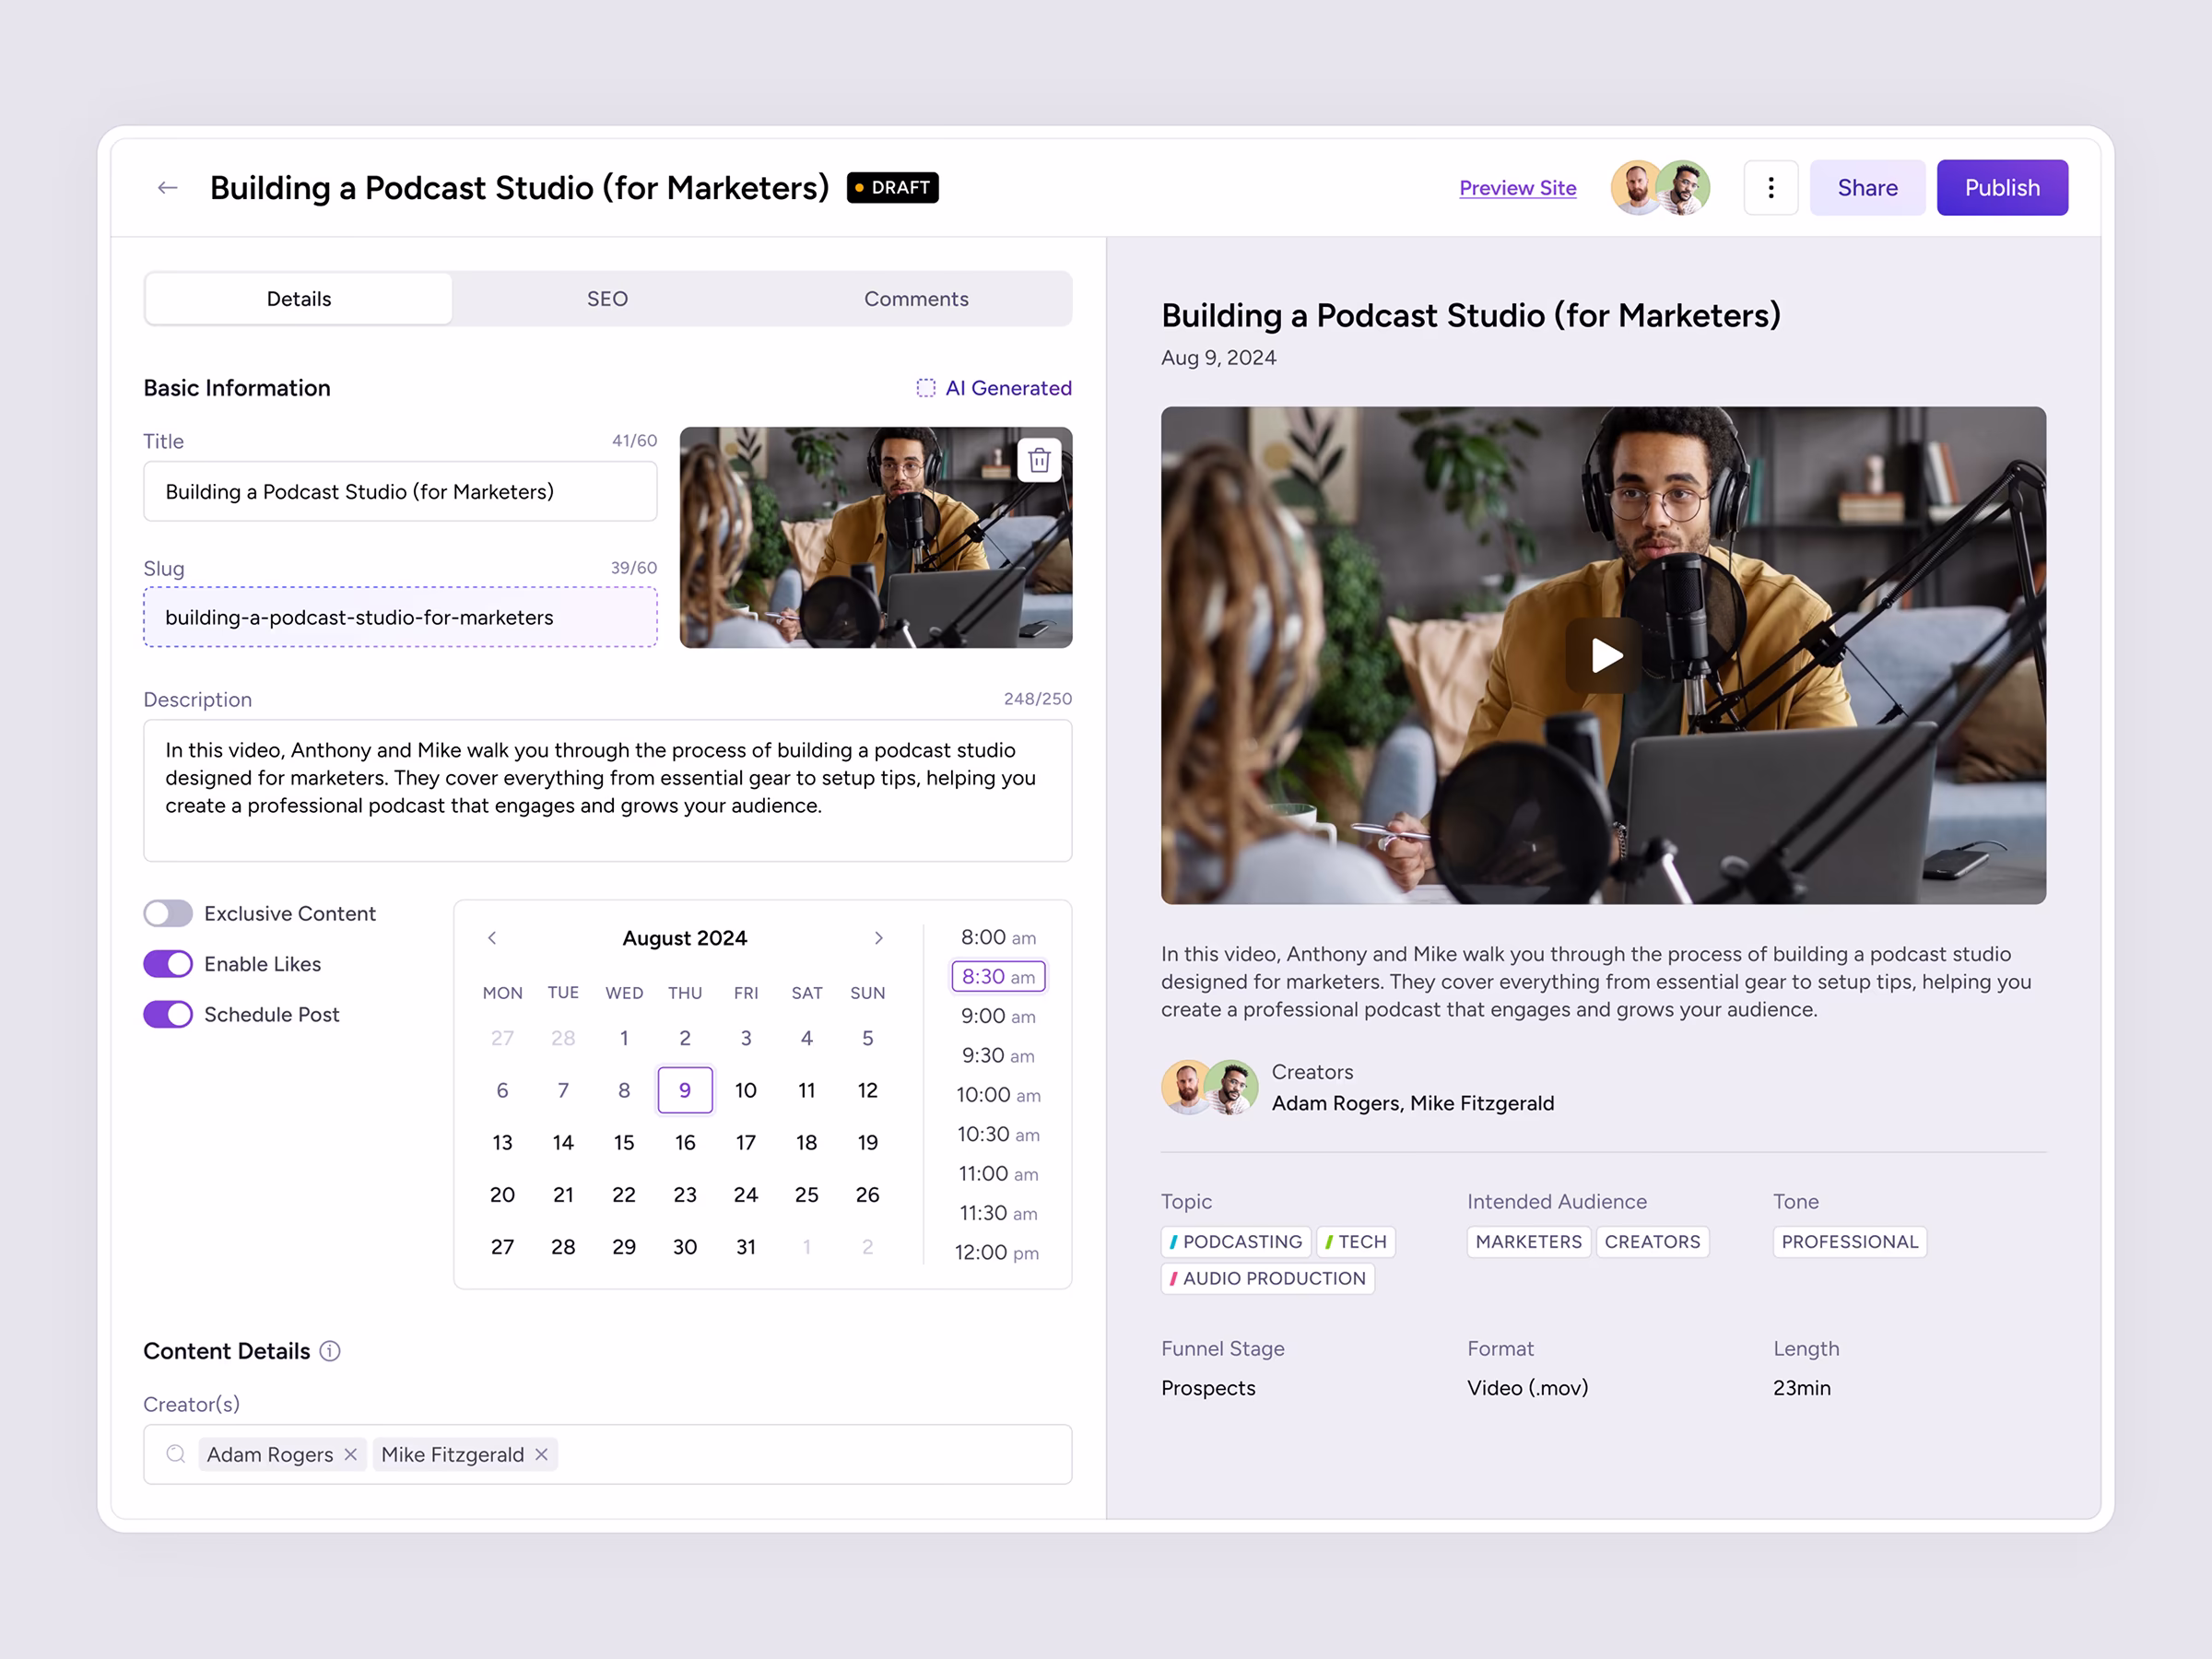Choose August 12 in the calendar
Viewport: 2212px width, 1659px height.
(x=868, y=1090)
